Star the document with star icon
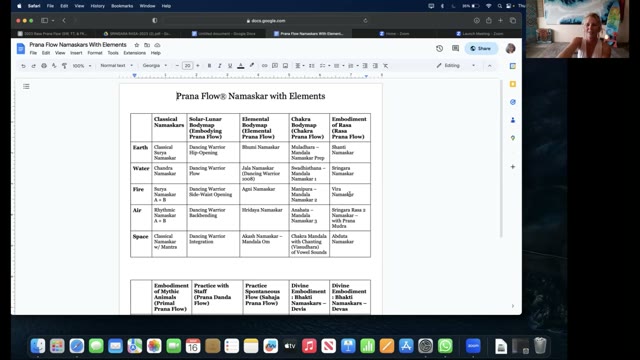The image size is (640, 360). coord(137,45)
